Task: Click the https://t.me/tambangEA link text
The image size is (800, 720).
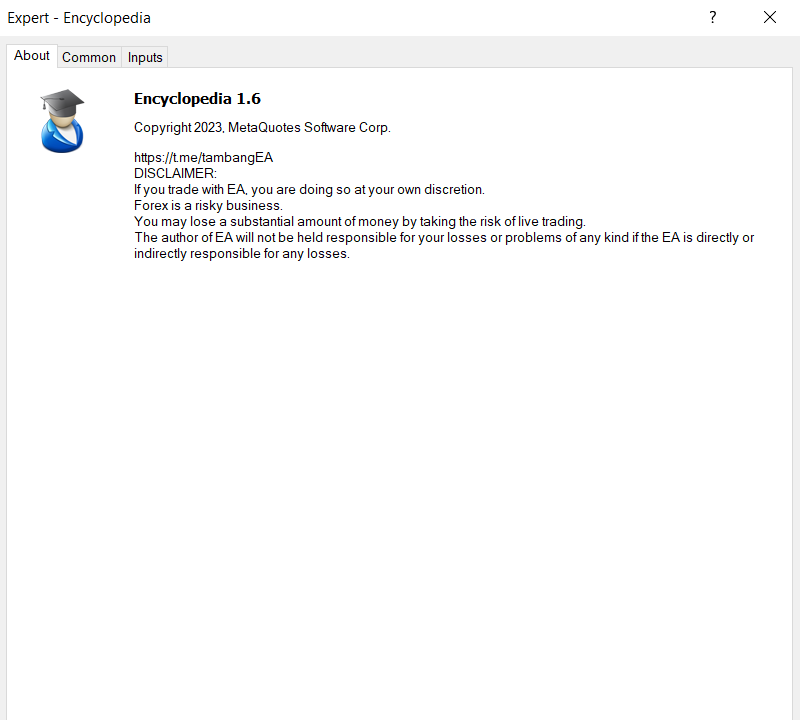Action: click(x=204, y=157)
